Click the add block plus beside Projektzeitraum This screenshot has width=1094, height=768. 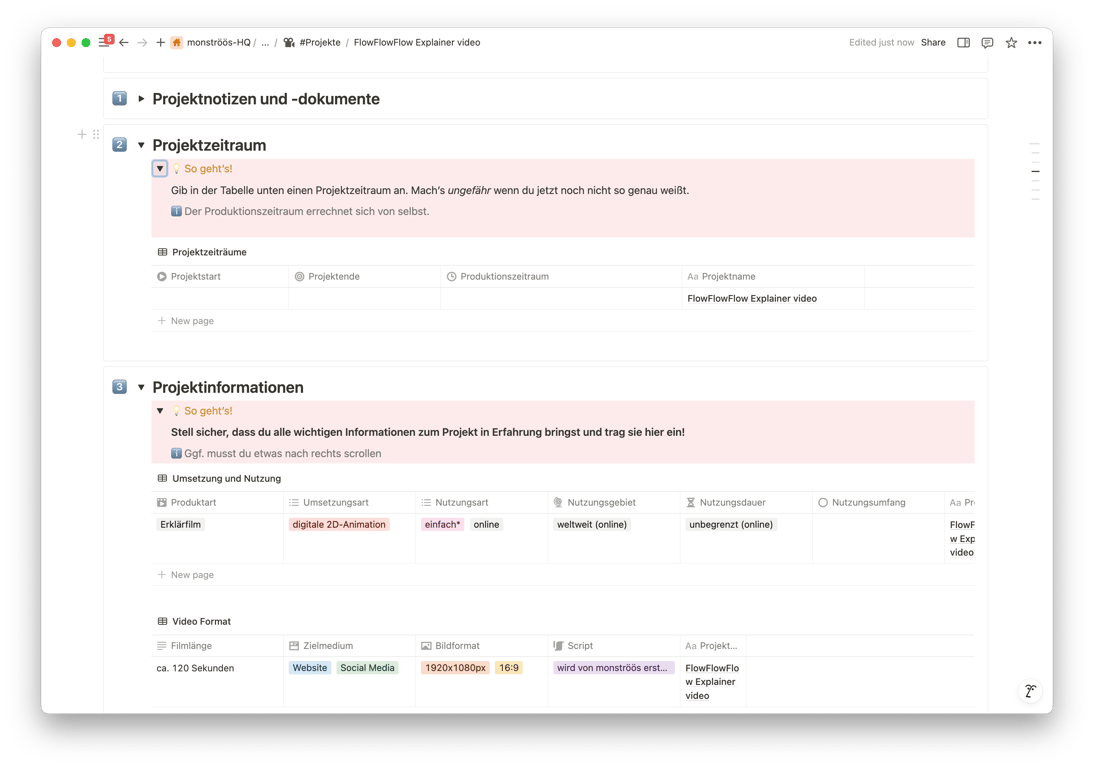click(x=82, y=134)
